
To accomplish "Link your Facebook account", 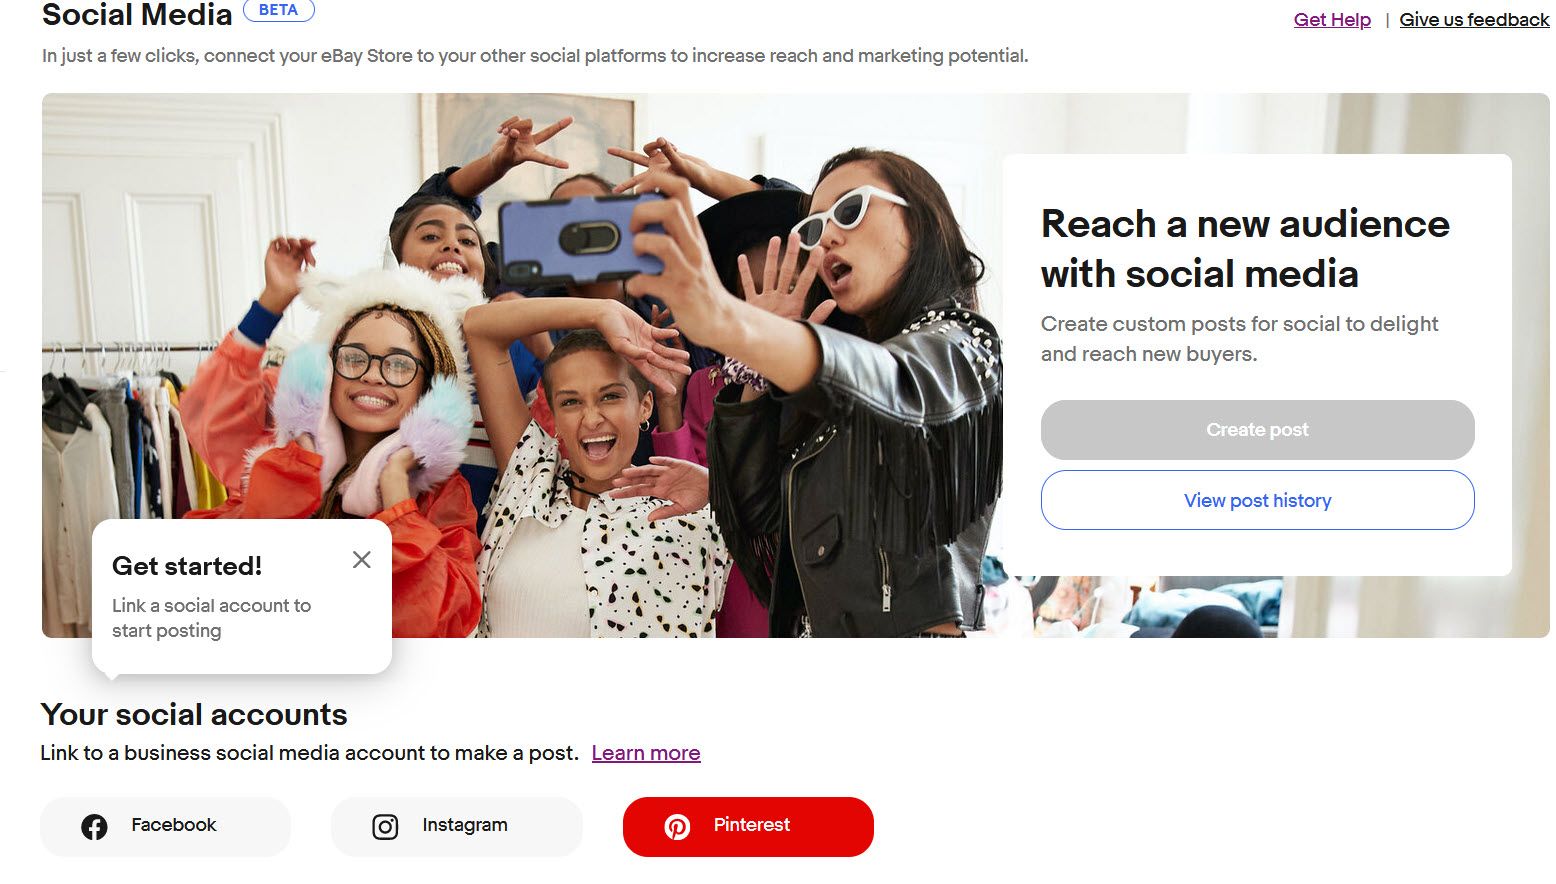I will point(165,827).
